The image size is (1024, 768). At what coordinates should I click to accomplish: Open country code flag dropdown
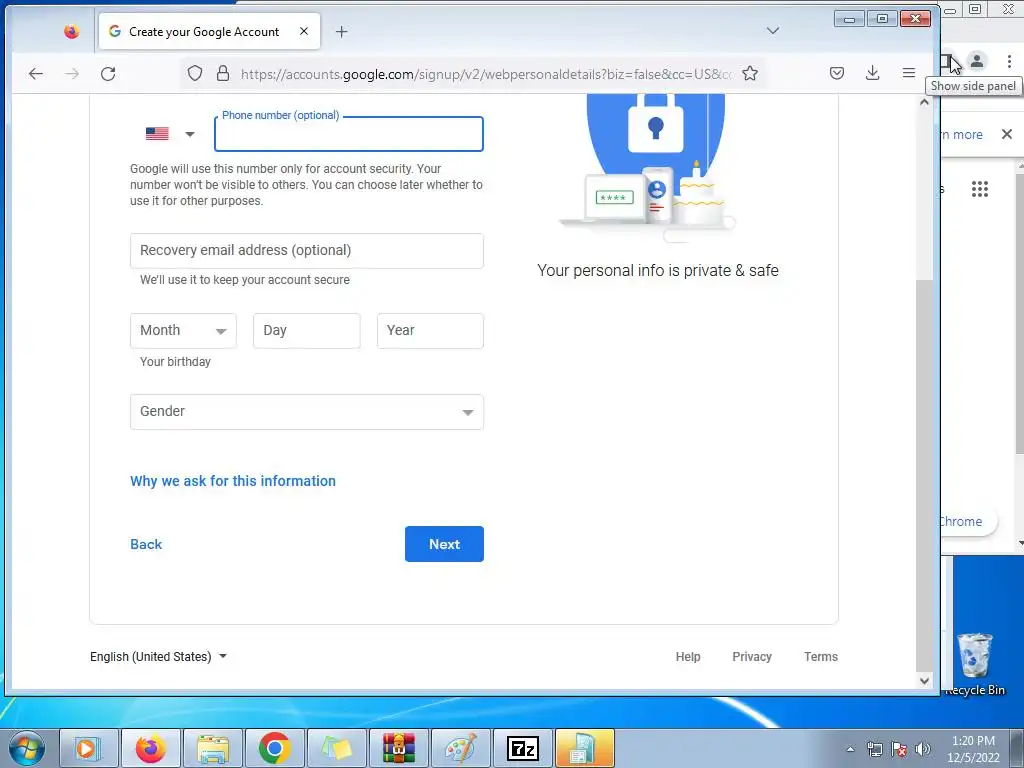click(x=170, y=134)
